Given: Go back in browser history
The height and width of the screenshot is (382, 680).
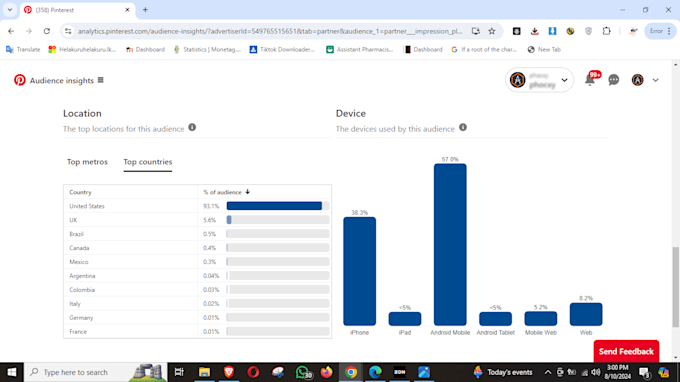Looking at the screenshot, I should [11, 31].
